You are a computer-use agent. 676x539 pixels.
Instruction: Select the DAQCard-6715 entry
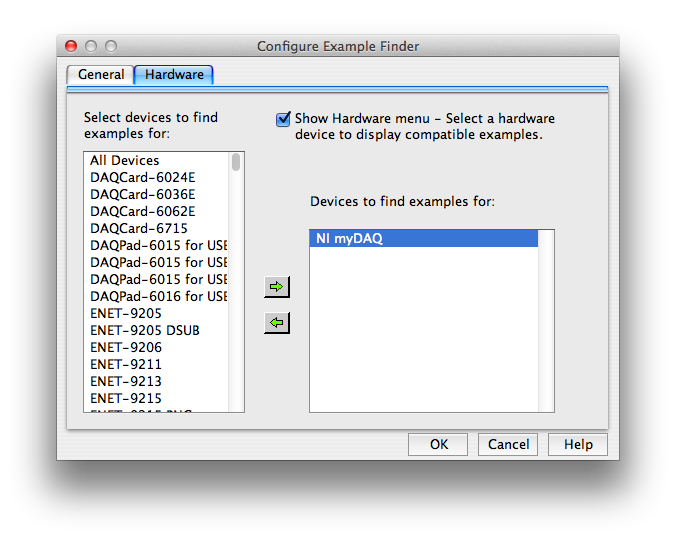[x=139, y=229]
